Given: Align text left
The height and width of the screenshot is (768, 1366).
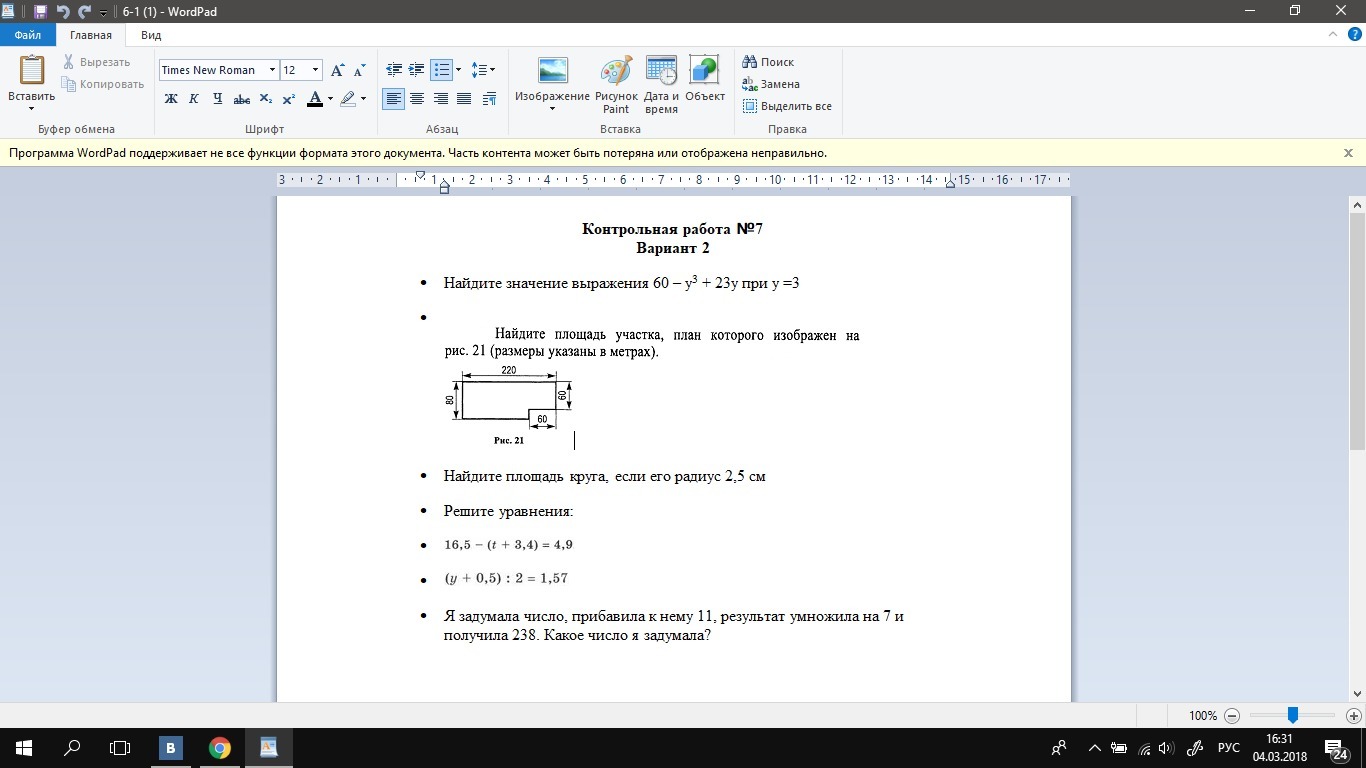Looking at the screenshot, I should [394, 99].
